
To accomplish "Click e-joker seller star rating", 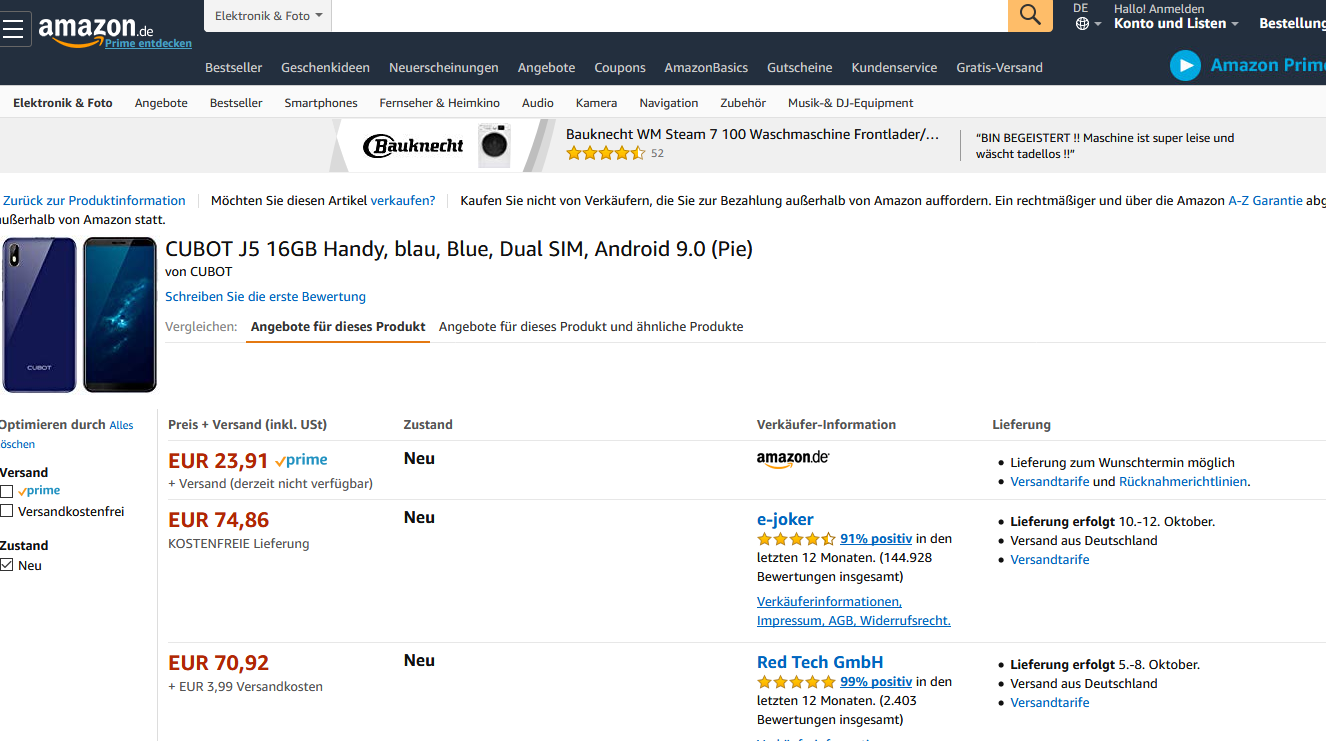I will 796,539.
